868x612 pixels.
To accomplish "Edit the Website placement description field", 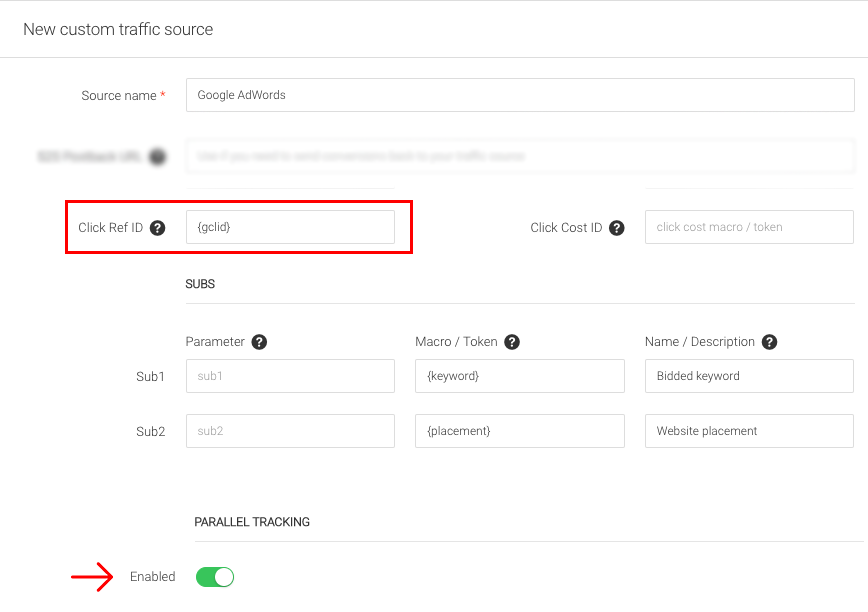I will coord(749,431).
